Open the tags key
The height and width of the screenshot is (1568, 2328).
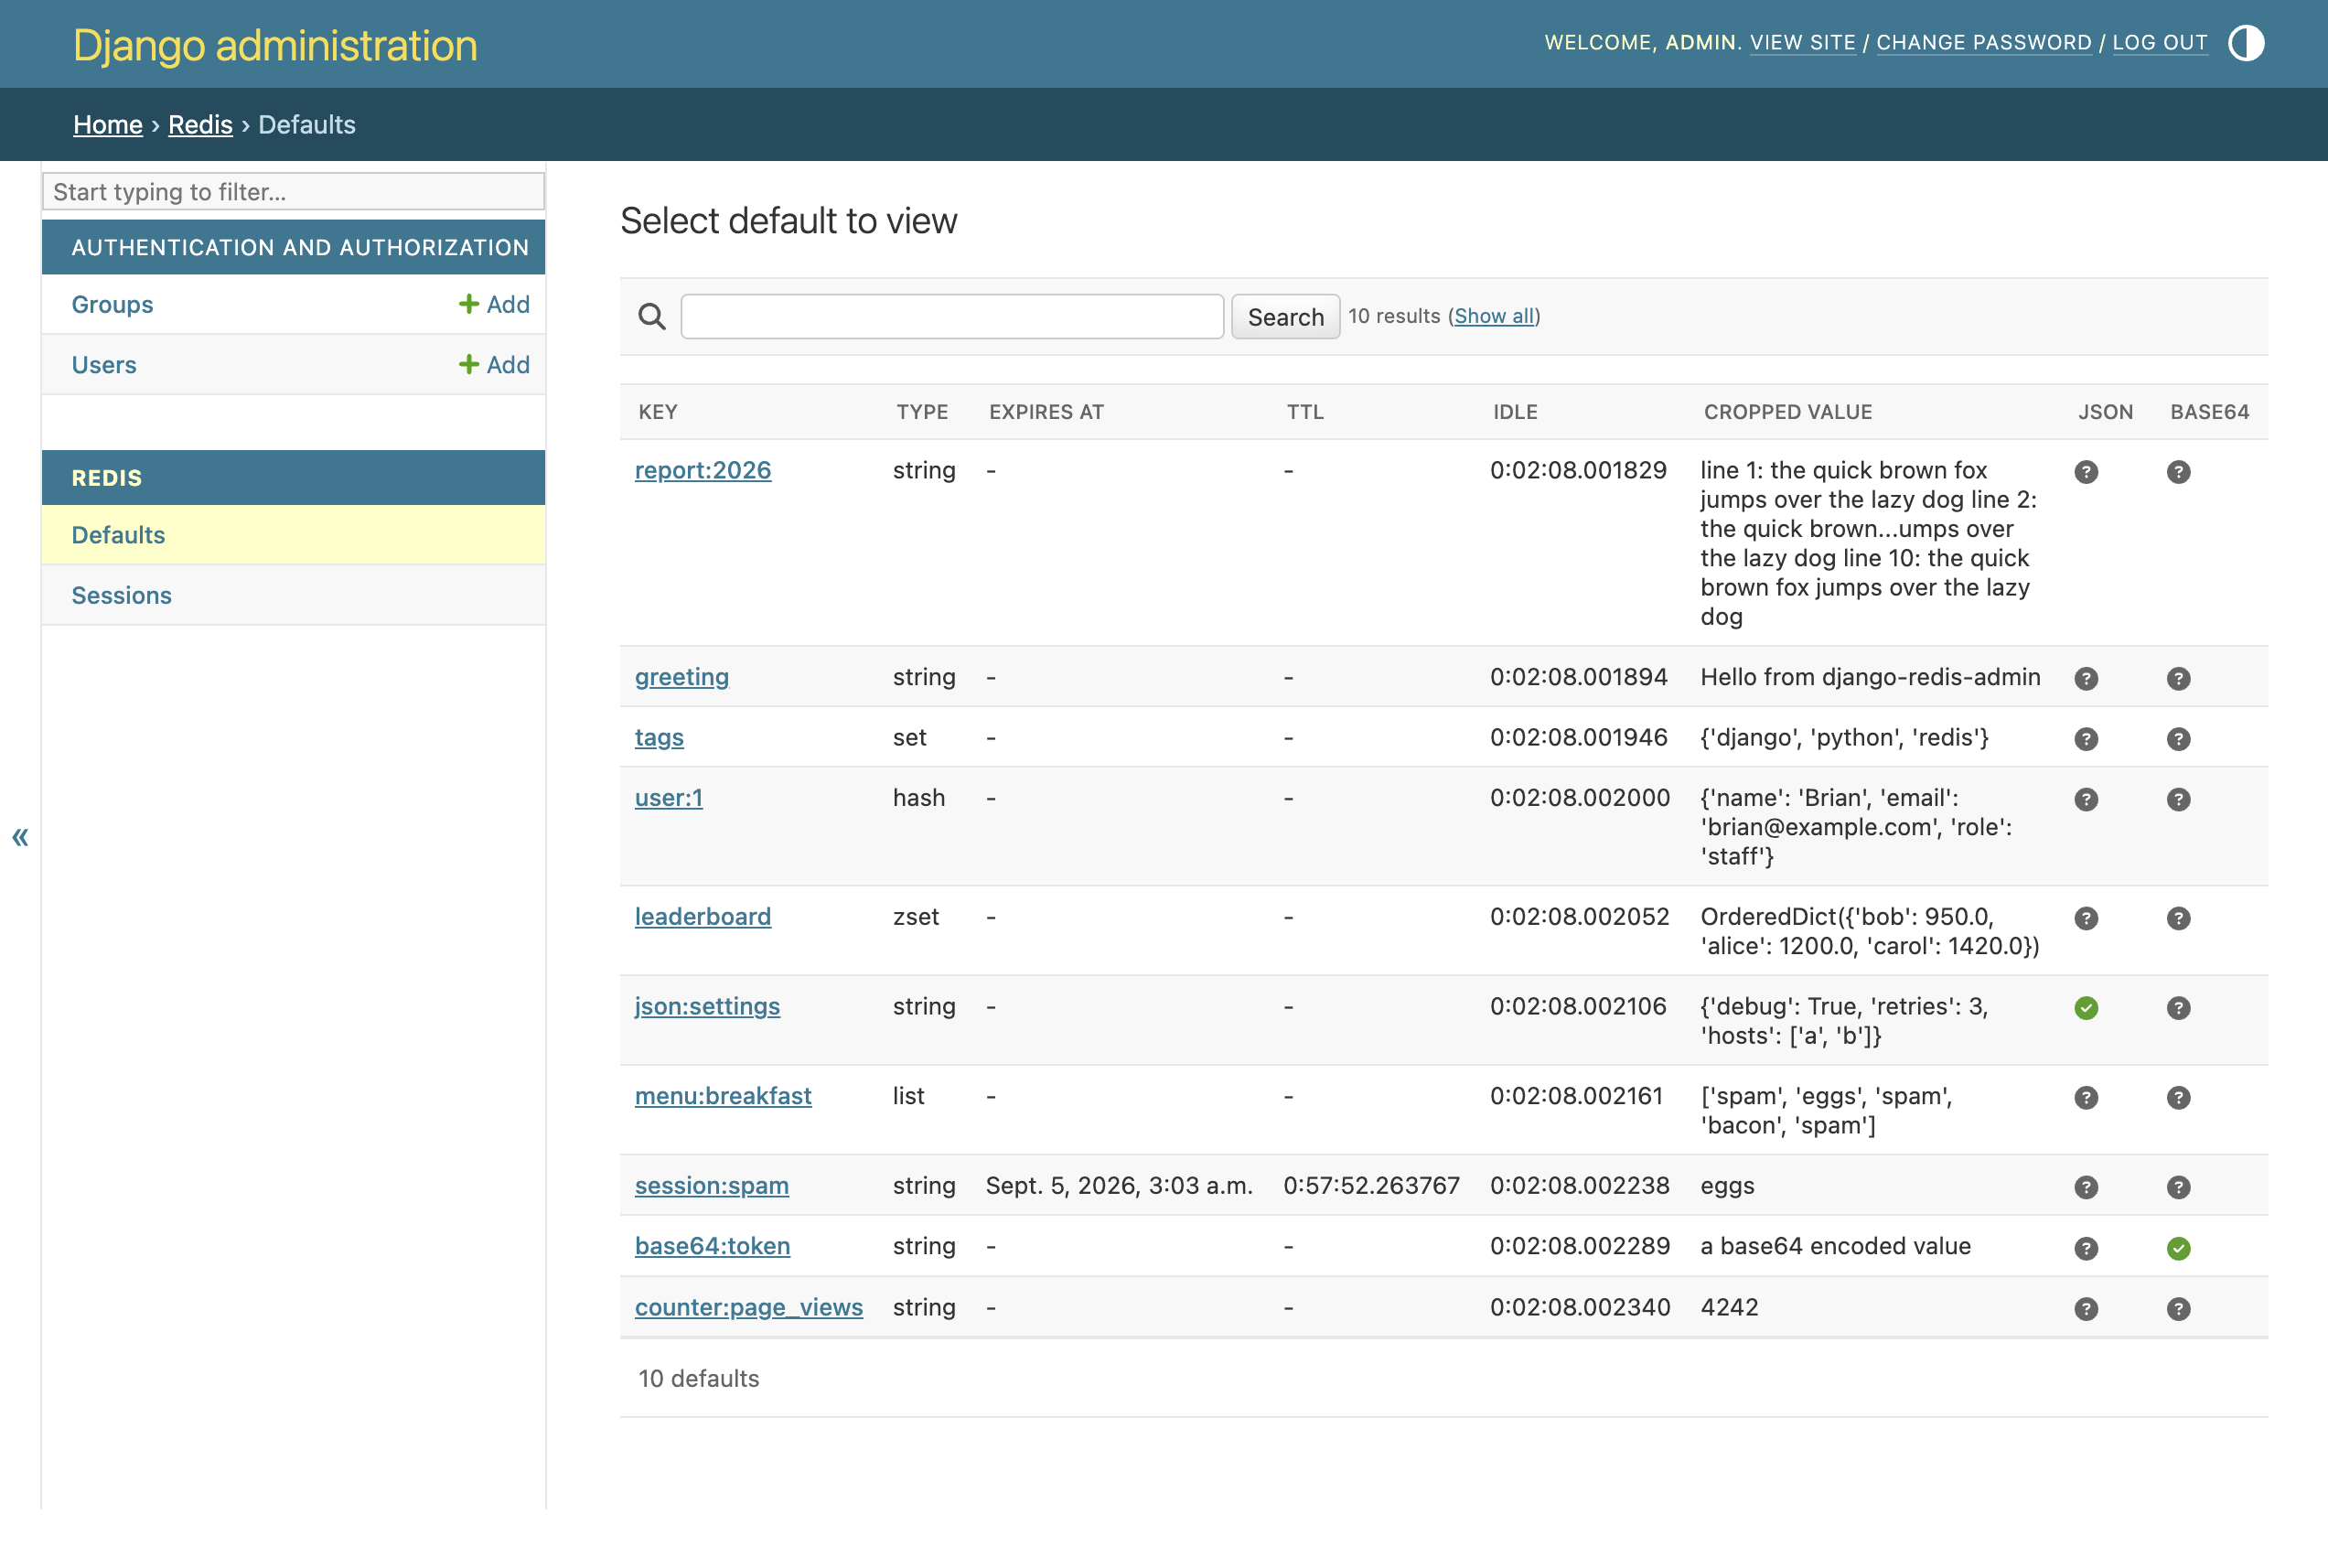659,737
